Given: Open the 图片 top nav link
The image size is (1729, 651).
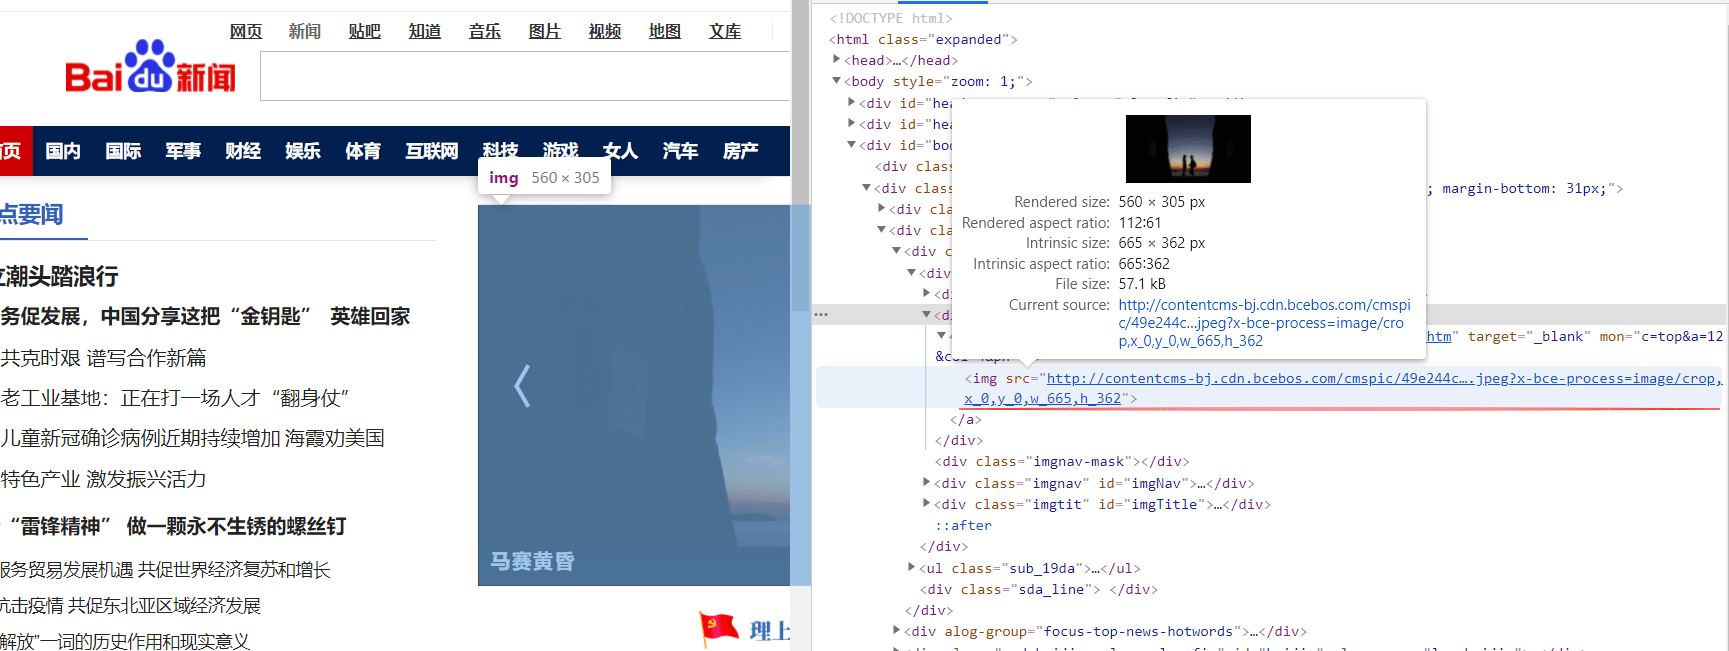Looking at the screenshot, I should click(545, 31).
